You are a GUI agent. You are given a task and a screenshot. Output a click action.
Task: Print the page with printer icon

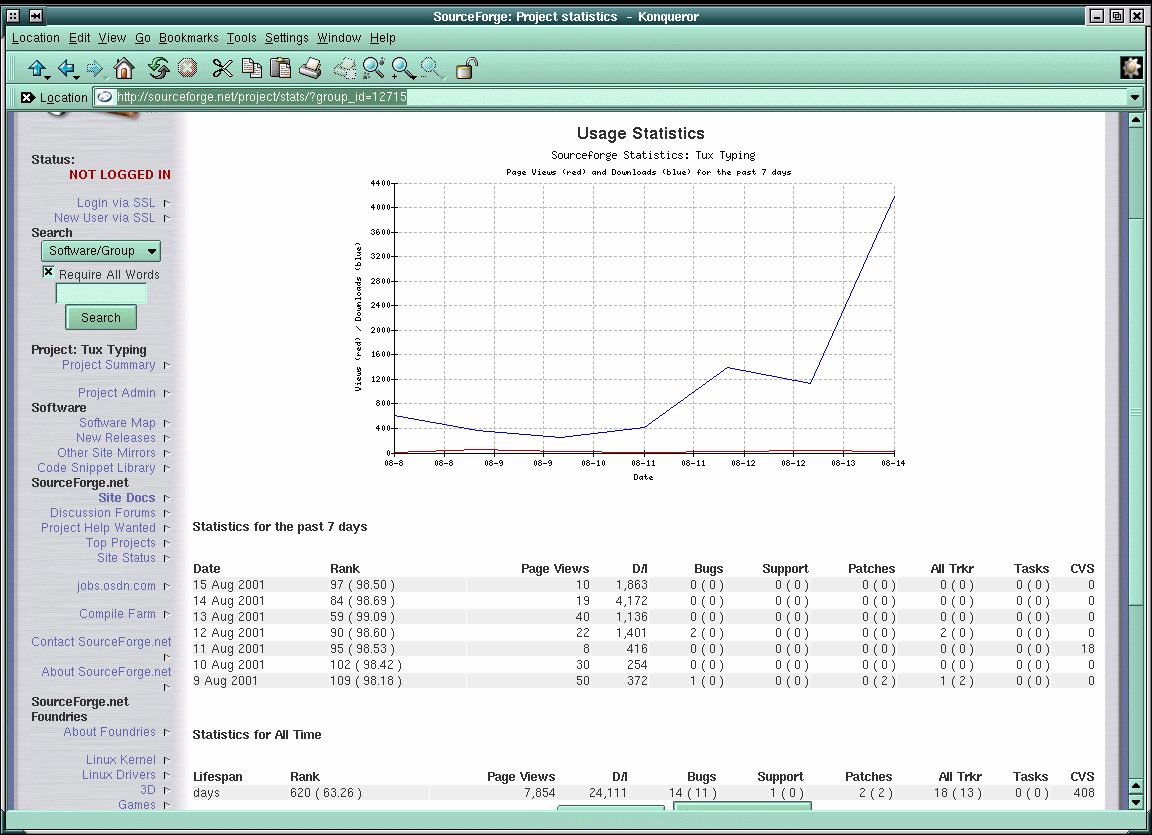click(x=311, y=69)
